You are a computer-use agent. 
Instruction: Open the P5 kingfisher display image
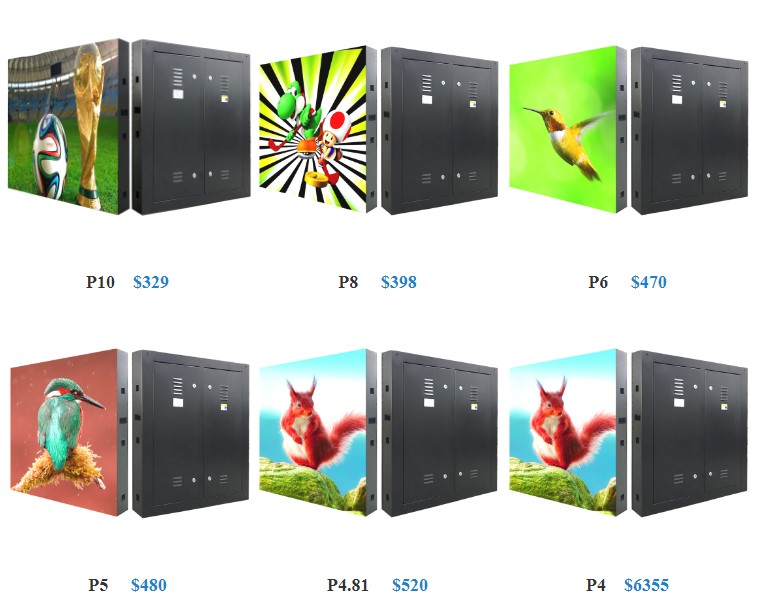pyautogui.click(x=69, y=433)
